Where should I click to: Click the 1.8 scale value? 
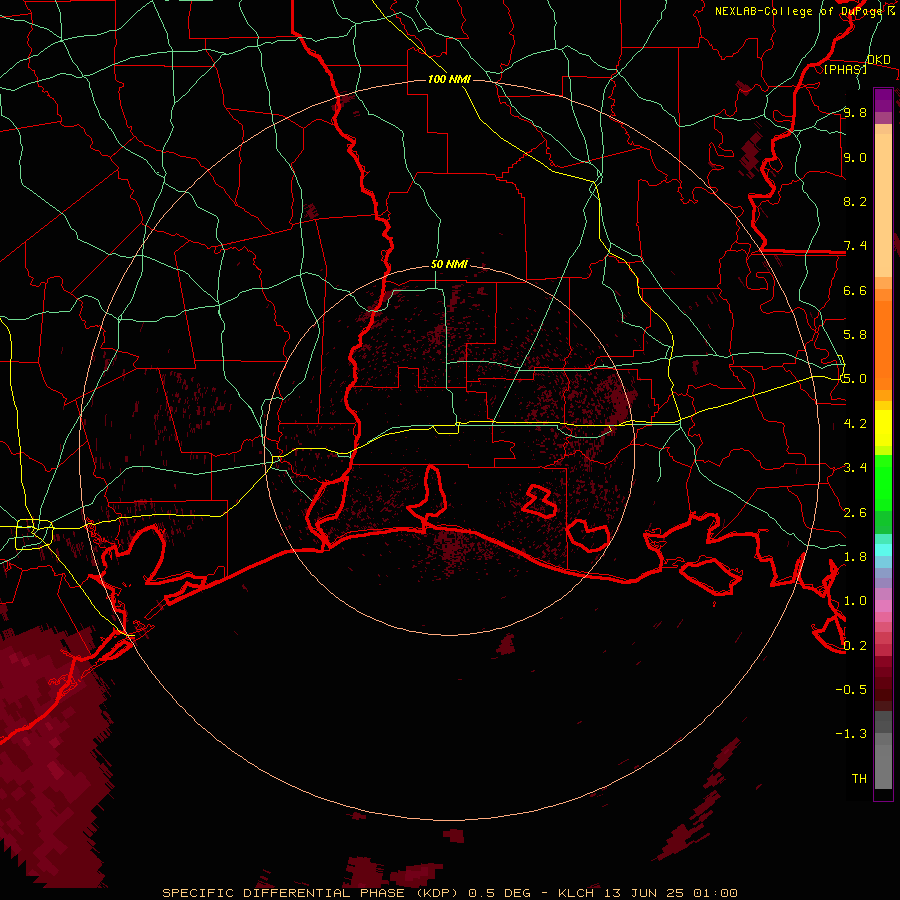click(855, 556)
